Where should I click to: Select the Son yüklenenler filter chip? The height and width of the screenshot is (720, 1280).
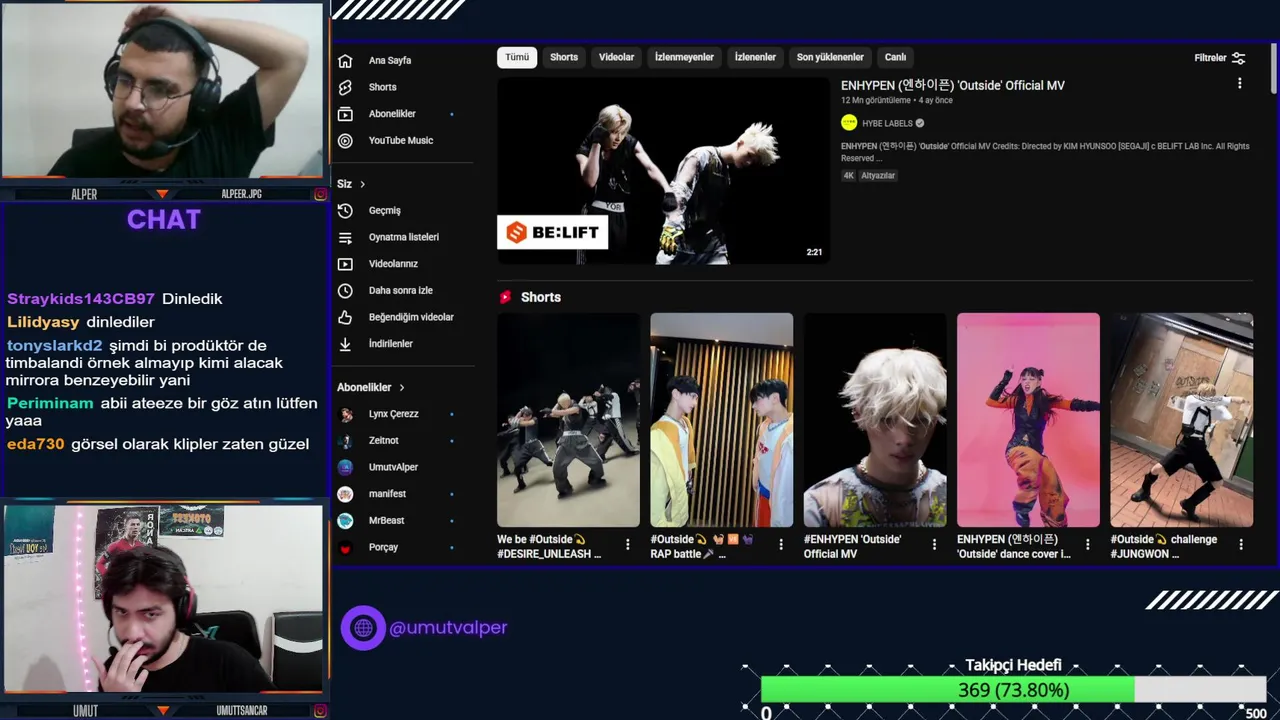click(x=830, y=57)
